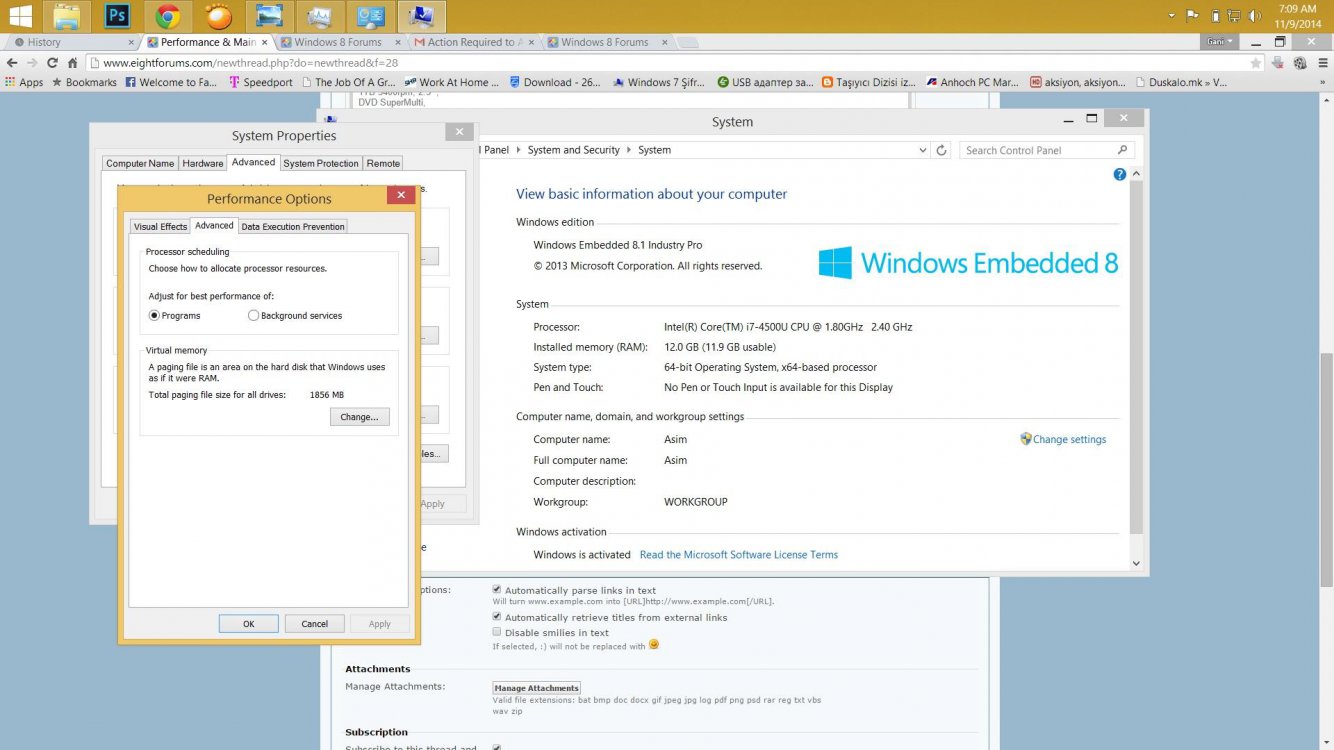This screenshot has height=750, width=1334.
Task: Open the Apps shortcut in bookmarks bar
Action: (24, 82)
